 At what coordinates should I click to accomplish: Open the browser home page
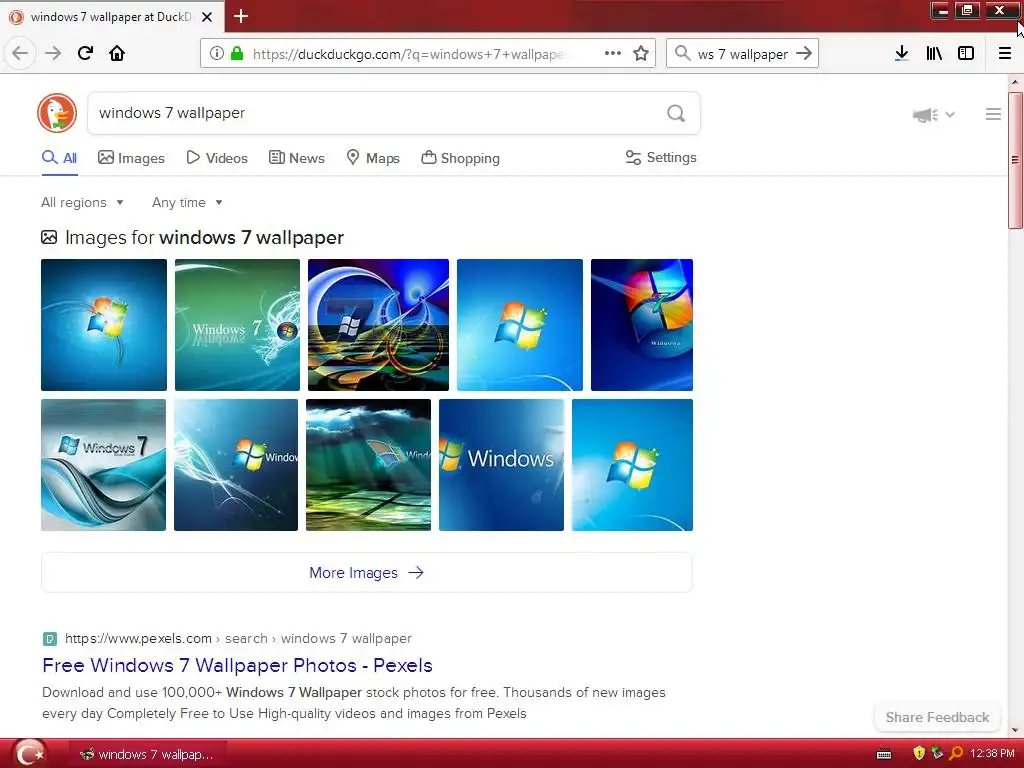(x=117, y=54)
